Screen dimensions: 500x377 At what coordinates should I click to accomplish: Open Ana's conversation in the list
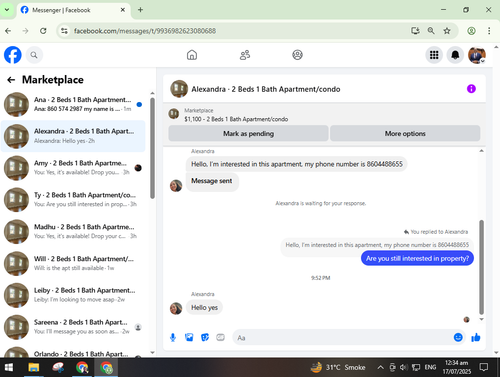pos(73,104)
